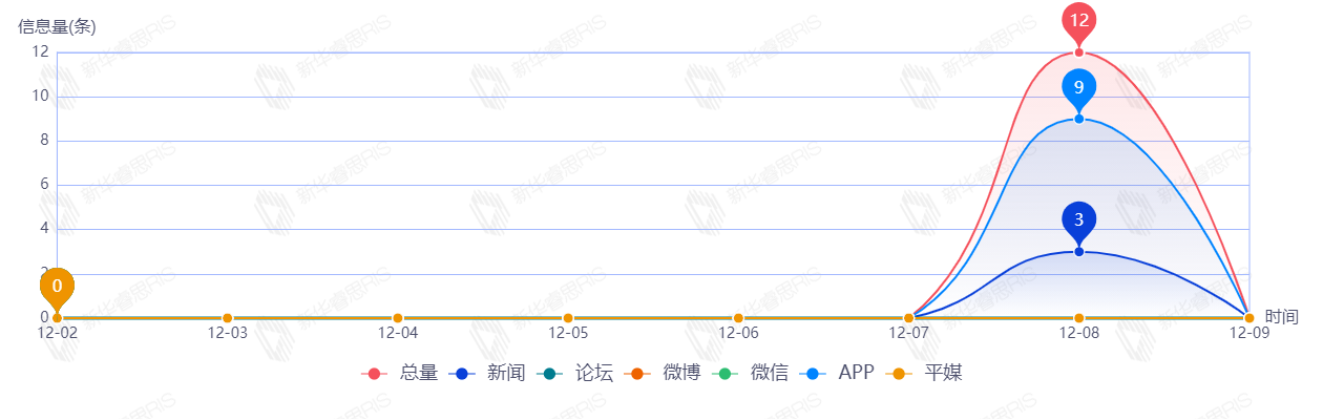Click the dark blue pin marker showing 3
Image resolution: width=1324 pixels, height=419 pixels.
pos(1079,220)
